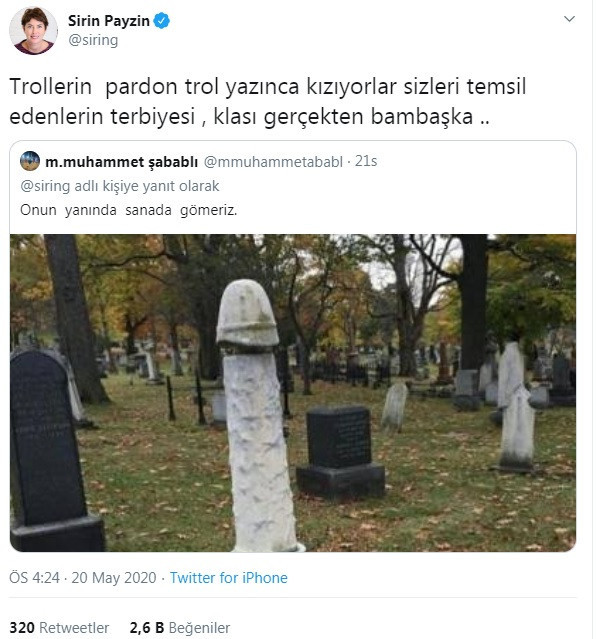Image resolution: width=596 pixels, height=639 pixels.
Task: Select the 'Onun yanında sanada gömeriz.' text
Action: 128,210
